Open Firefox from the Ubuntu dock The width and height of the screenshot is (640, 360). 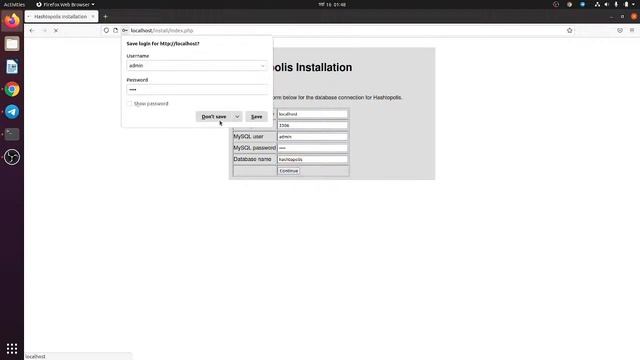coord(12,20)
